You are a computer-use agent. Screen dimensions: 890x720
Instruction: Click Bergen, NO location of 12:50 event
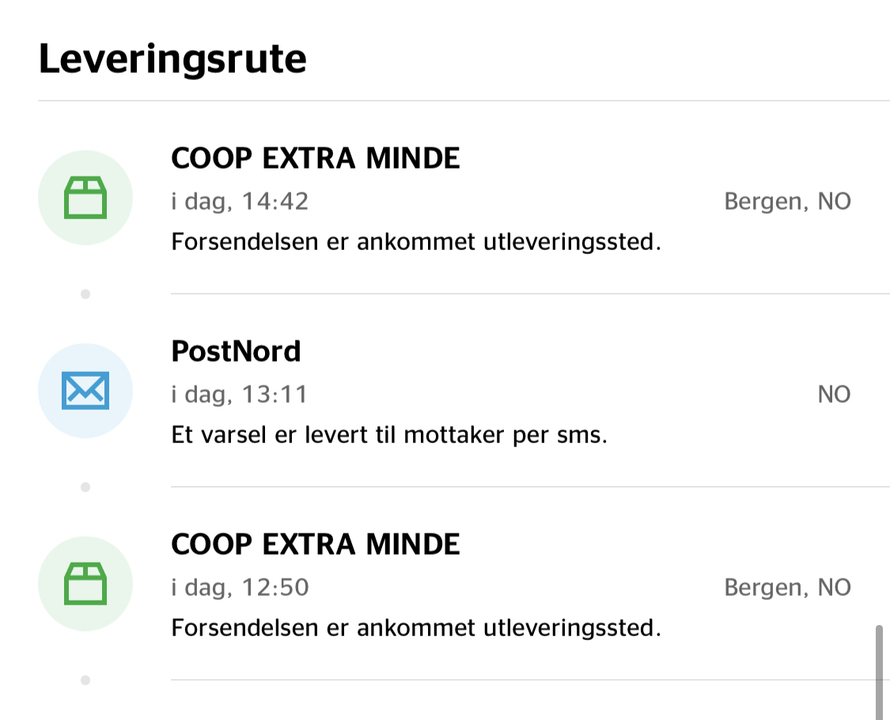(788, 588)
